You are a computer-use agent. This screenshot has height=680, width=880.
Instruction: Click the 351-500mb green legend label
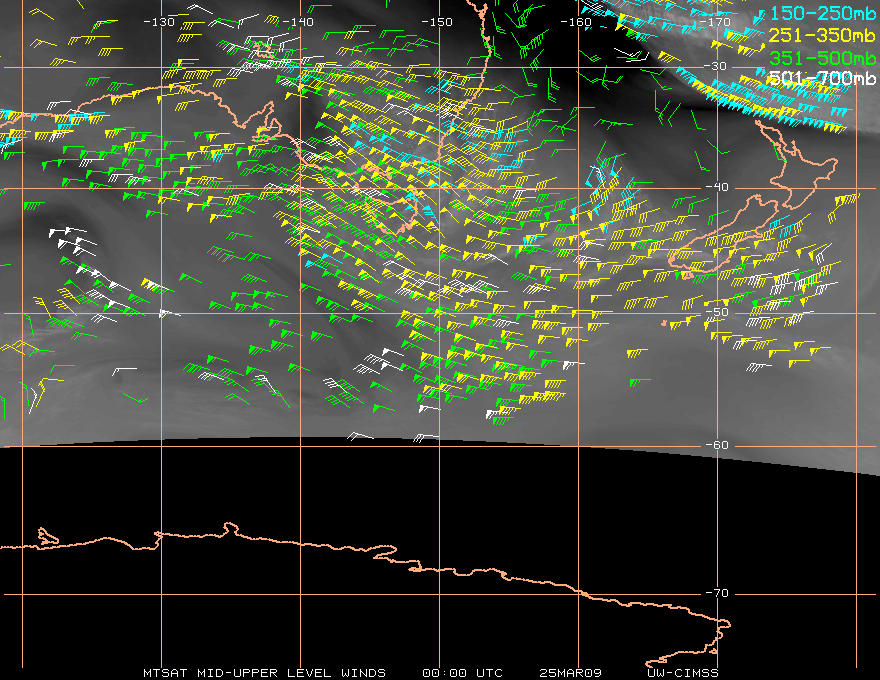823,58
